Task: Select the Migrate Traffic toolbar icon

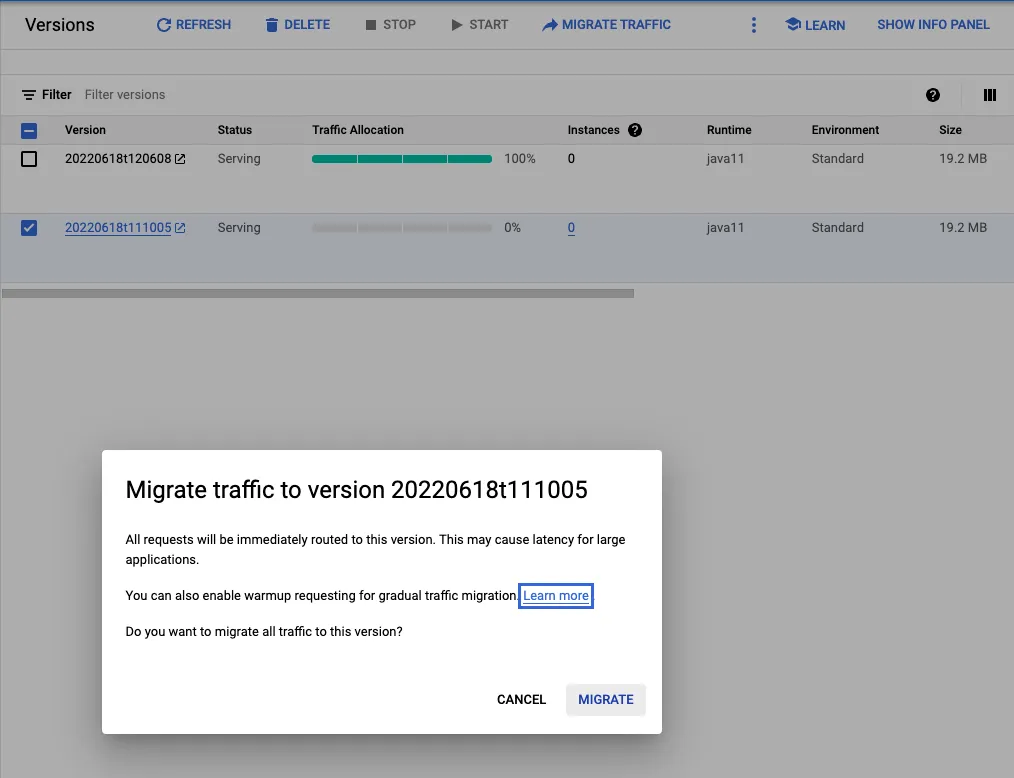Action: [x=550, y=24]
